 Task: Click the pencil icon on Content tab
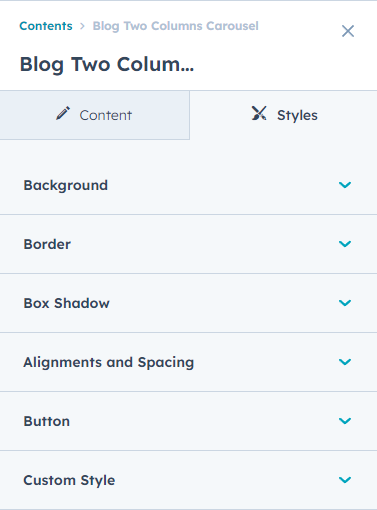click(x=63, y=113)
